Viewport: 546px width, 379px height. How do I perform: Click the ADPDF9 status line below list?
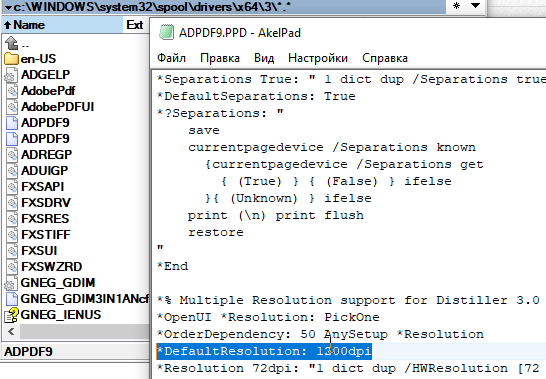(75, 351)
